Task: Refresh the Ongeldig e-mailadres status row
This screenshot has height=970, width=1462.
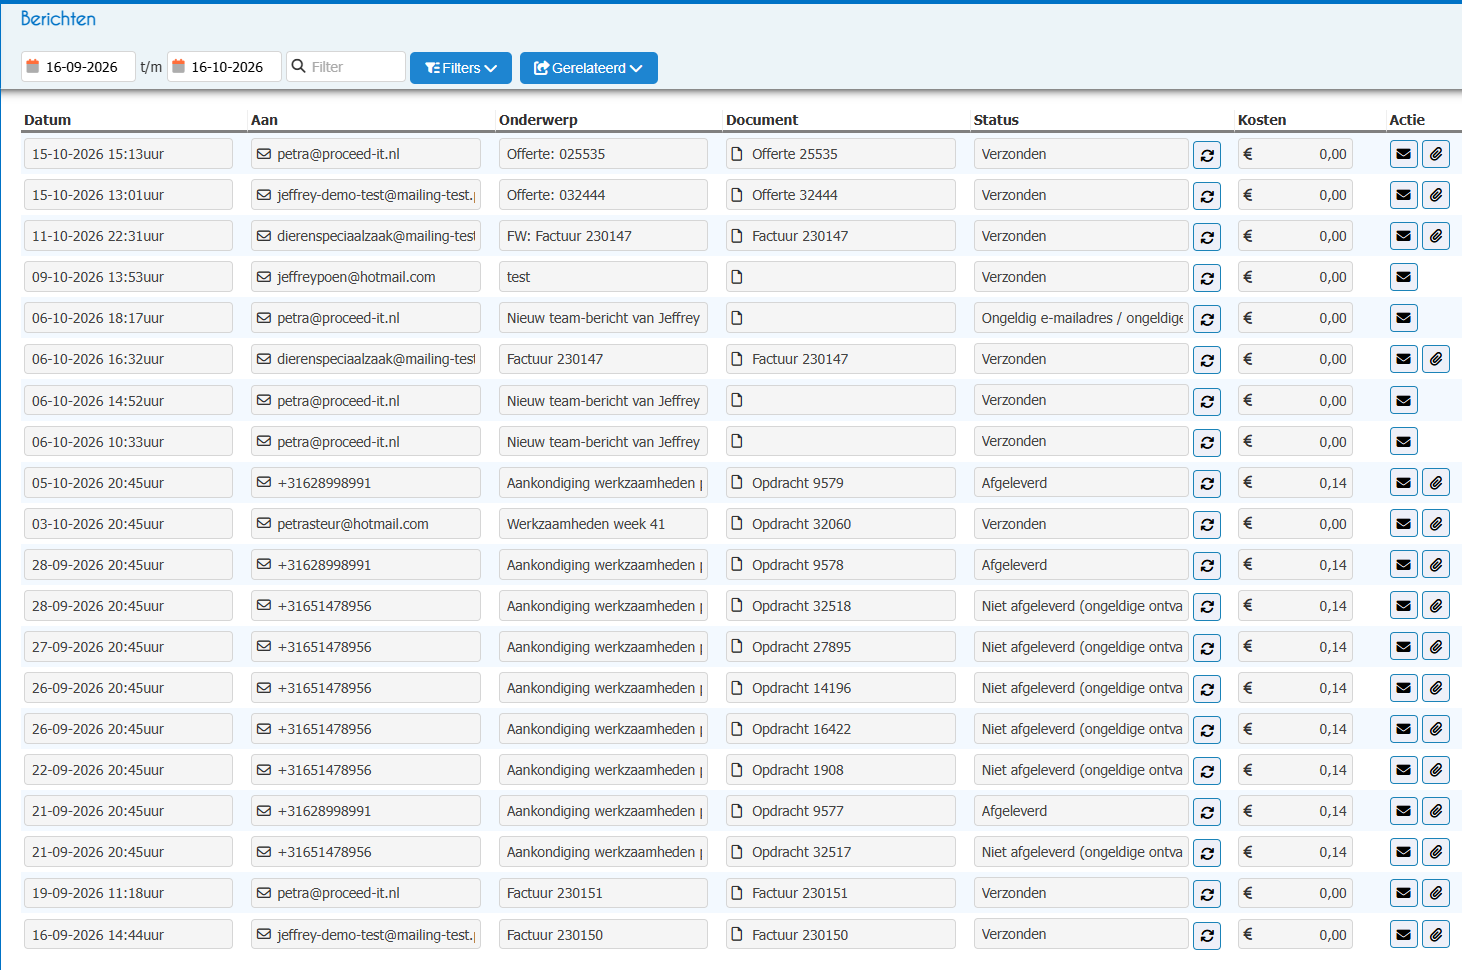Action: click(x=1207, y=319)
